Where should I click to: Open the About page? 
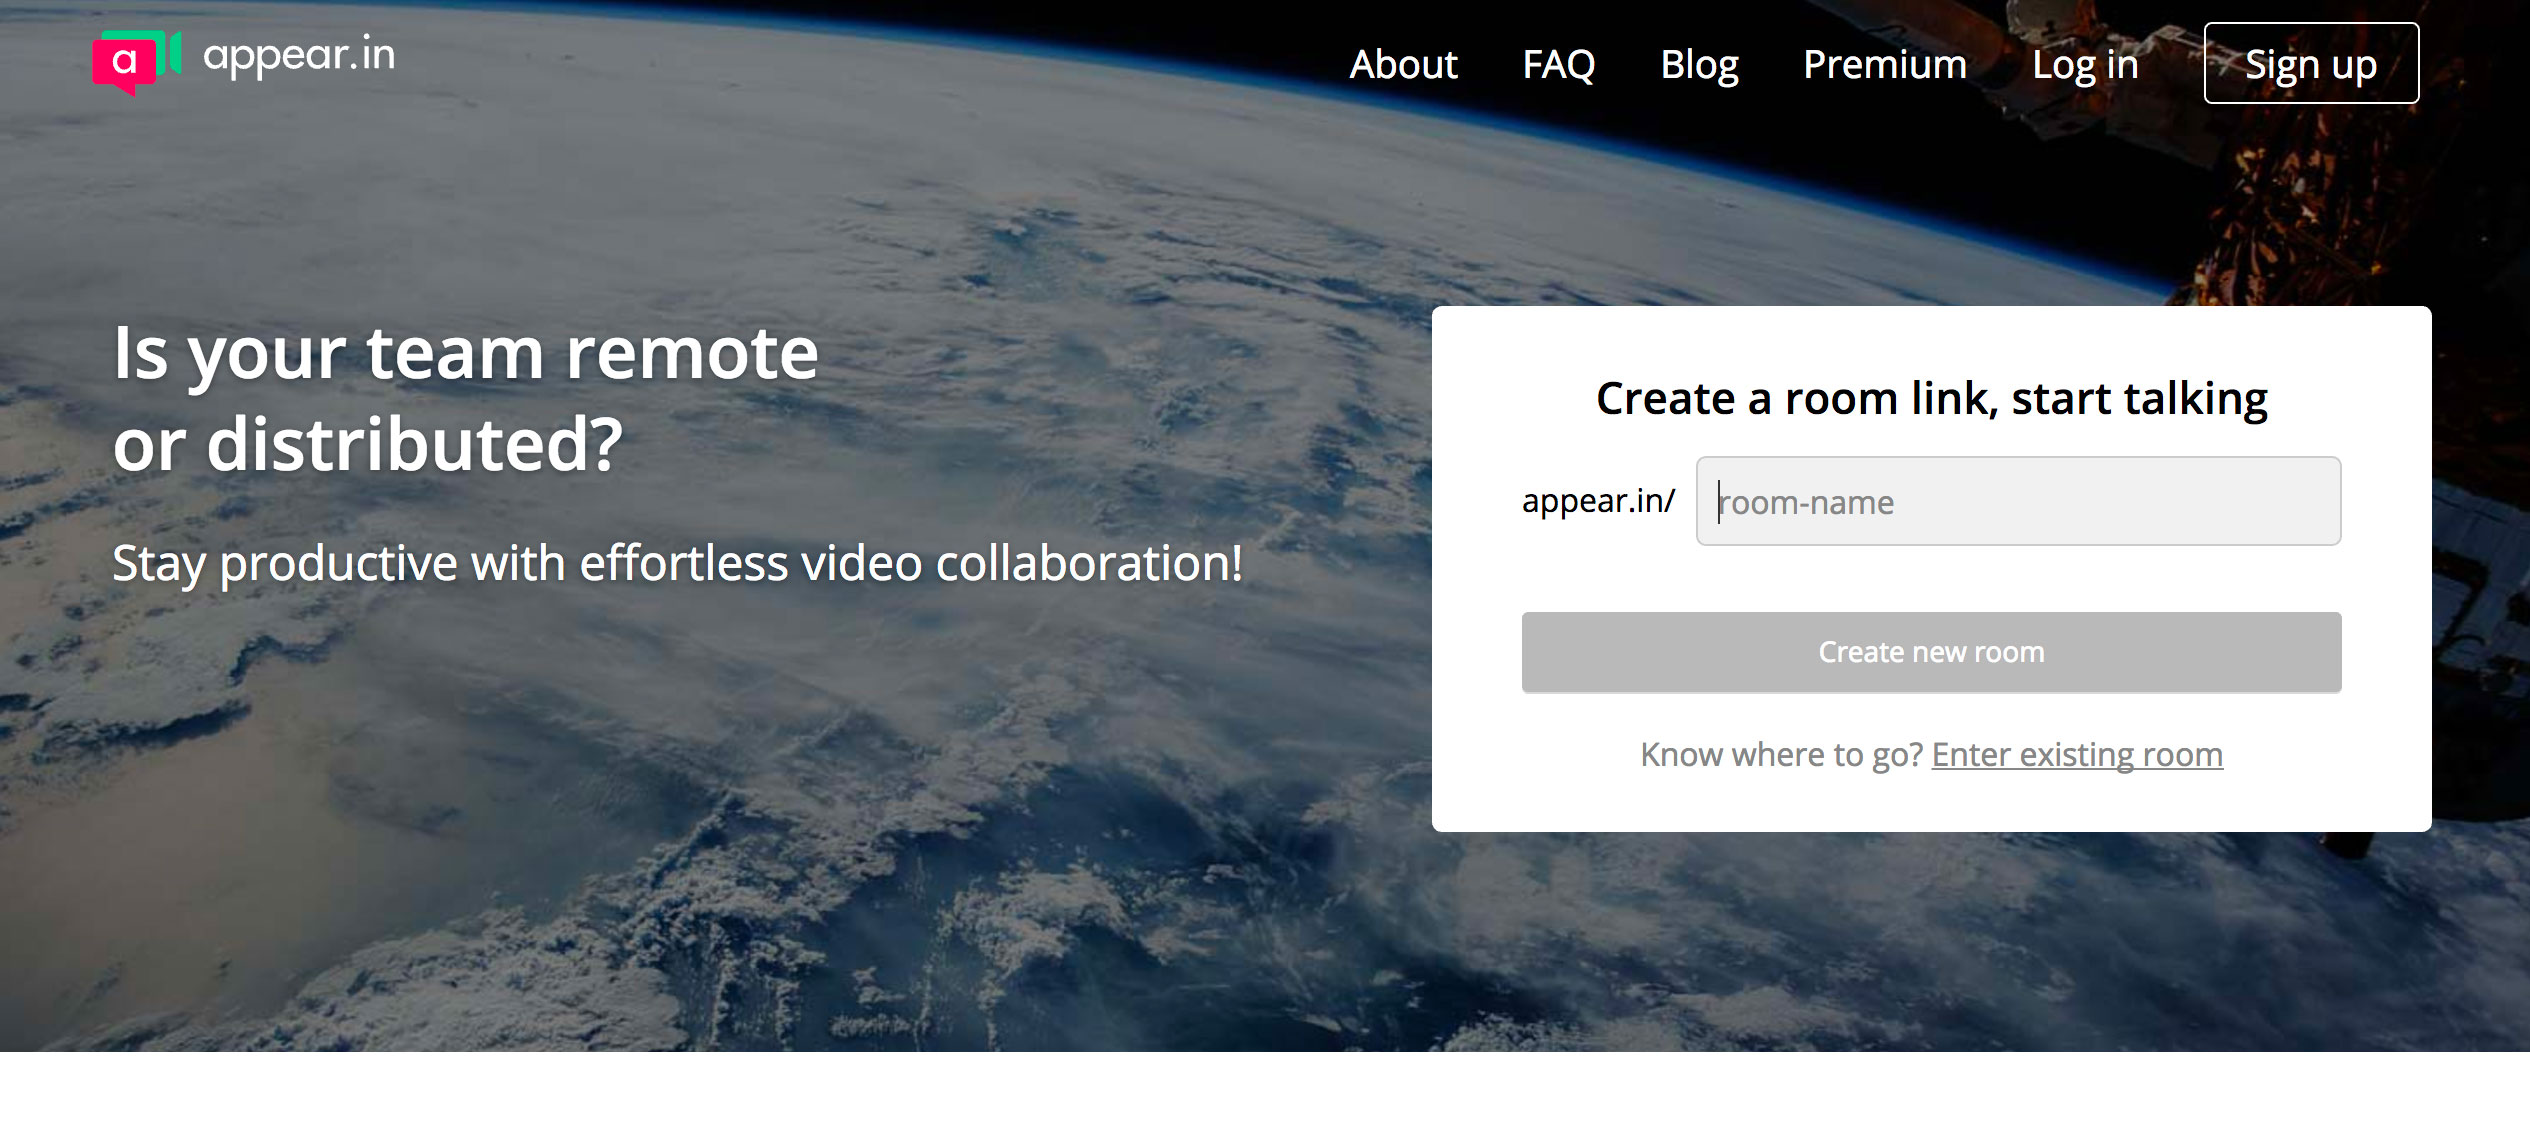pyautogui.click(x=1403, y=65)
